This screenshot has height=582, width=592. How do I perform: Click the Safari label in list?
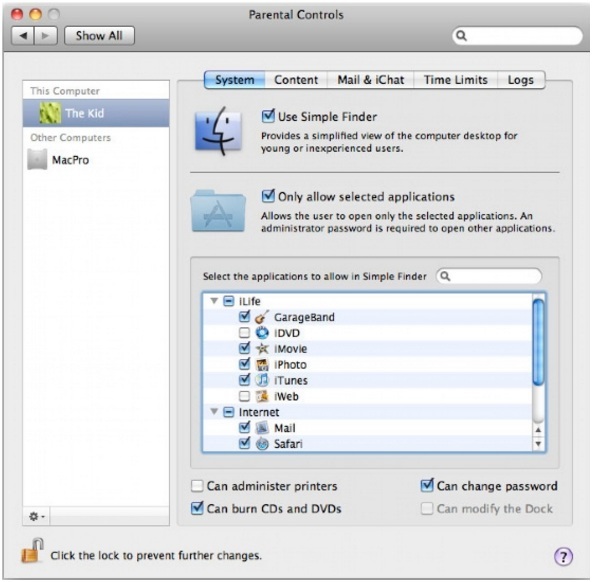click(288, 444)
